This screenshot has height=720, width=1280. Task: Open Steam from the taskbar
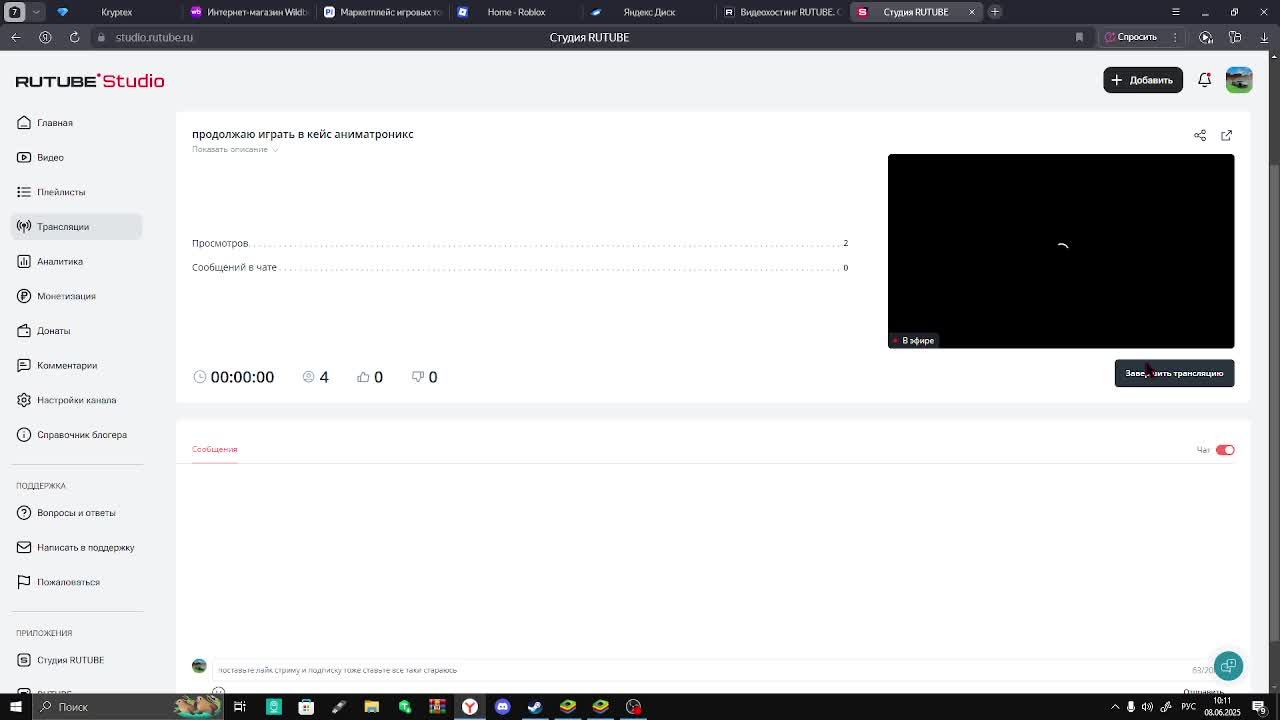535,707
